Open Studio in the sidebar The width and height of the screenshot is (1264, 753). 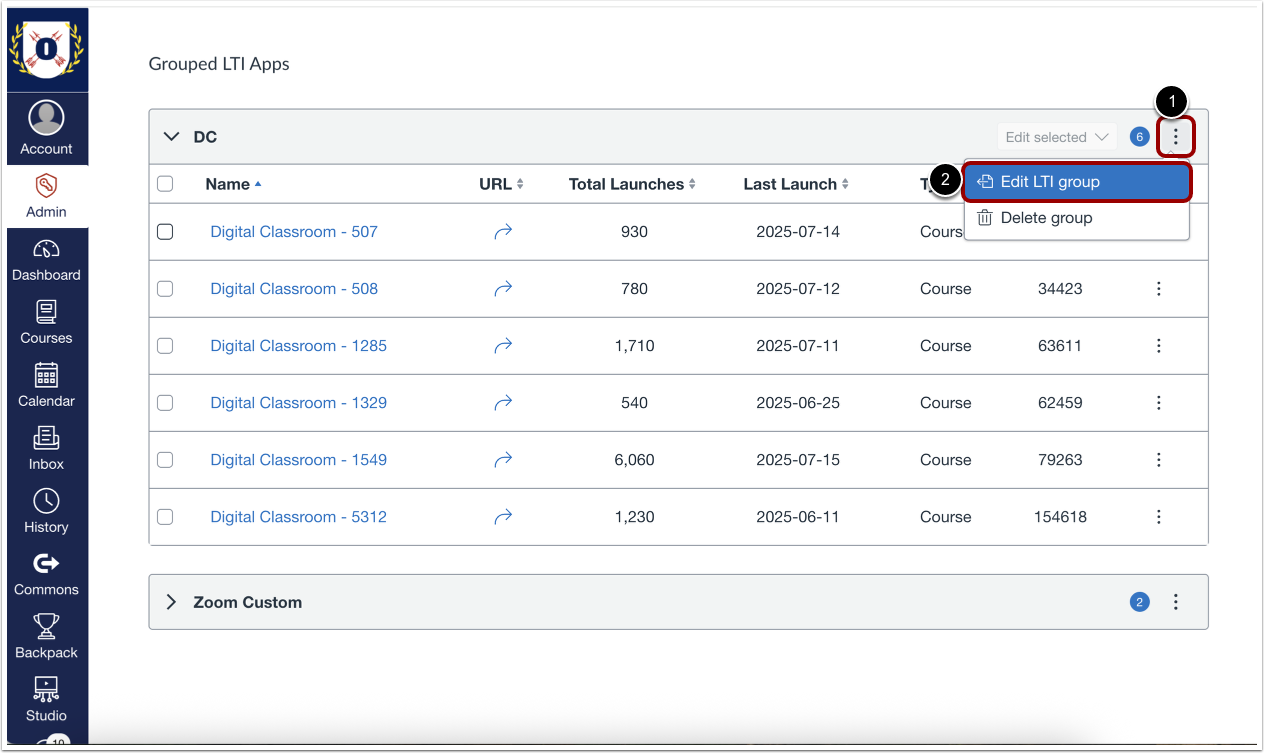pos(47,700)
